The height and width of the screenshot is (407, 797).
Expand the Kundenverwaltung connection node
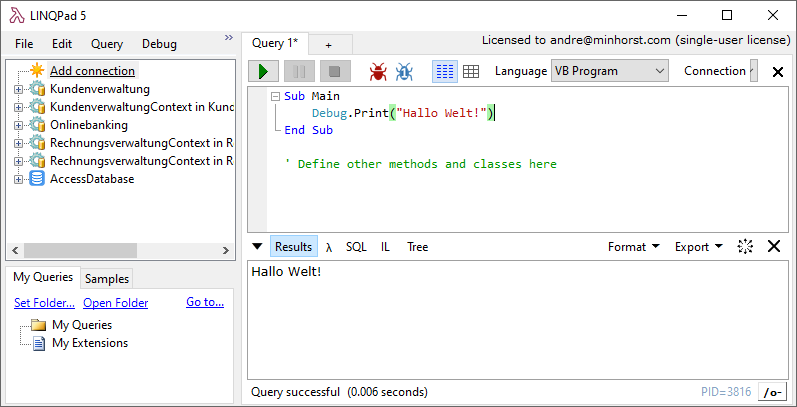pyautogui.click(x=19, y=90)
